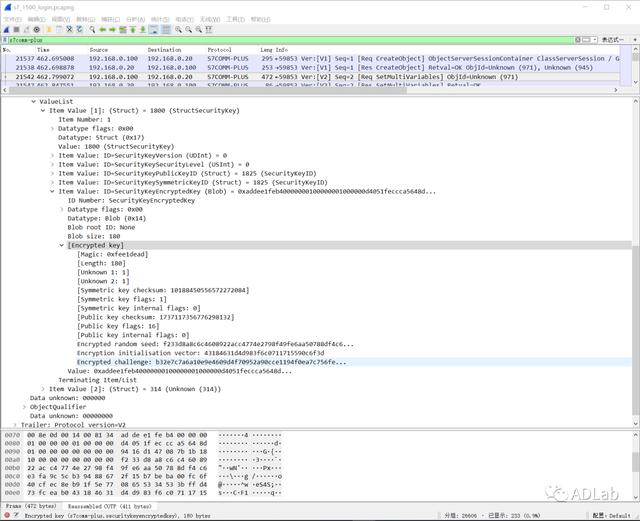Toggle packet list colorization
This screenshot has width=640, height=521.
[164, 29]
